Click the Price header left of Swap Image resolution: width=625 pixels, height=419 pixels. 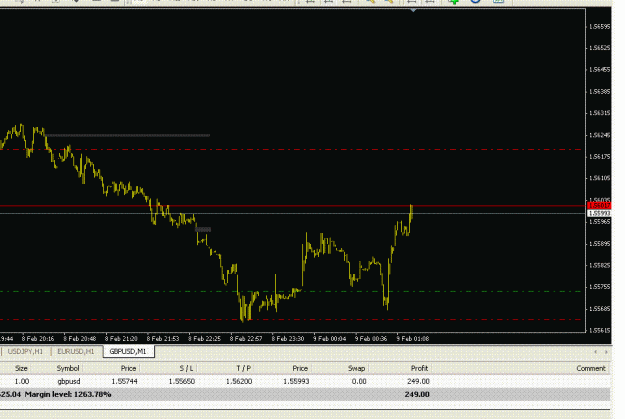(300, 368)
